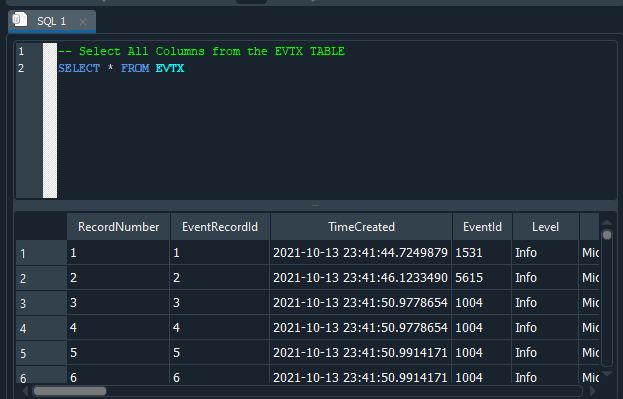
Task: Click Level Info cell in row 4
Action: 545,328
